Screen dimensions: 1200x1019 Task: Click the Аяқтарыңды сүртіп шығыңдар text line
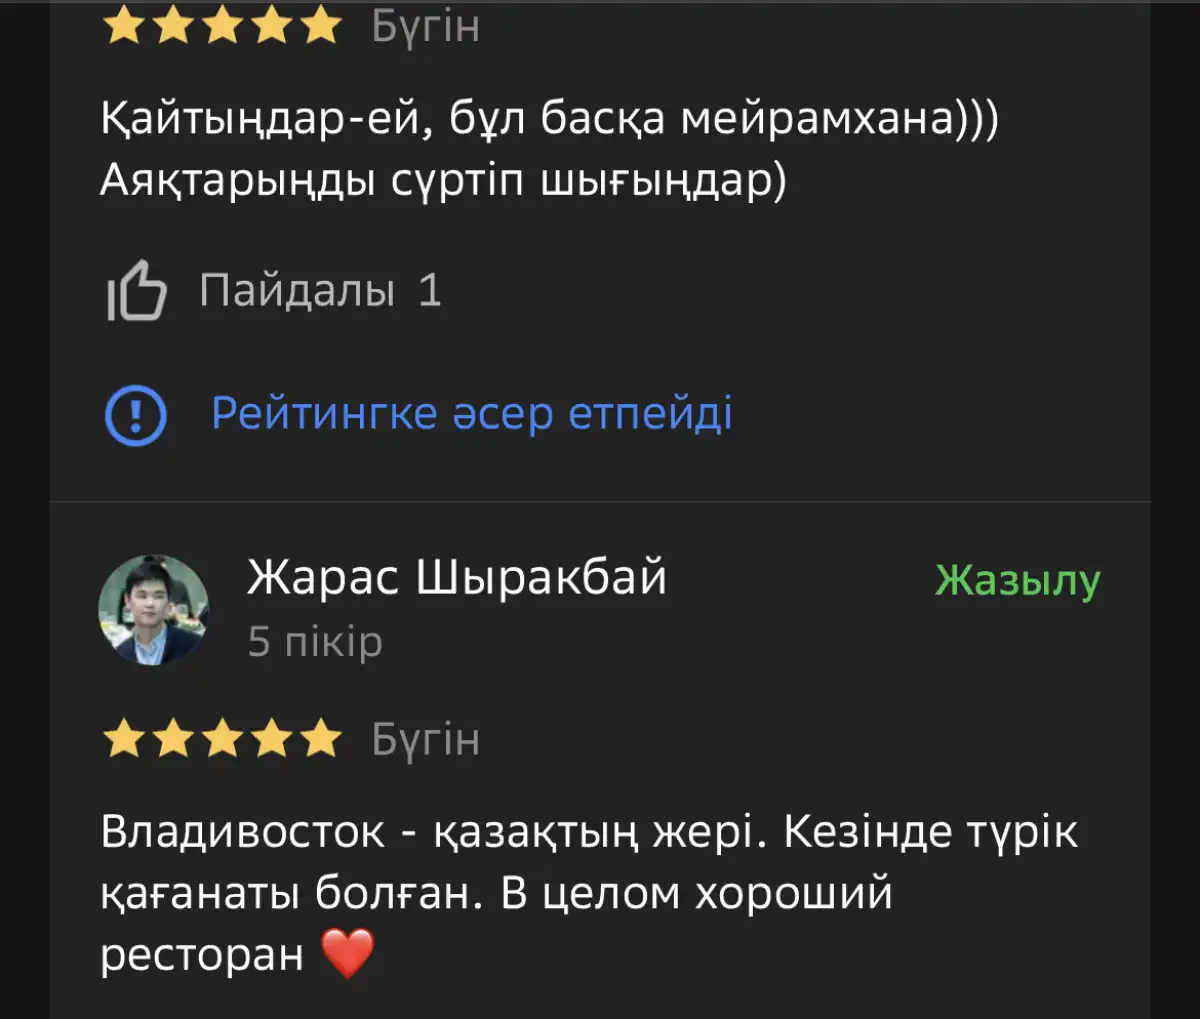(x=443, y=181)
